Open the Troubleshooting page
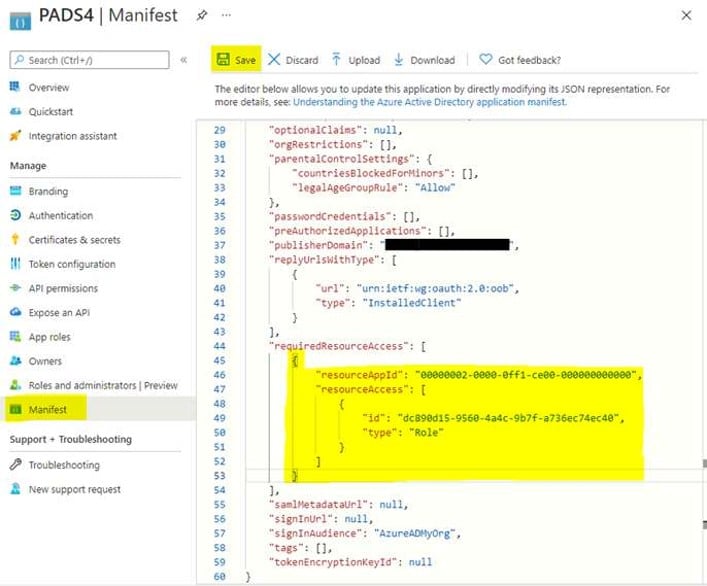Screen dimensions: 707x586 [x=64, y=465]
